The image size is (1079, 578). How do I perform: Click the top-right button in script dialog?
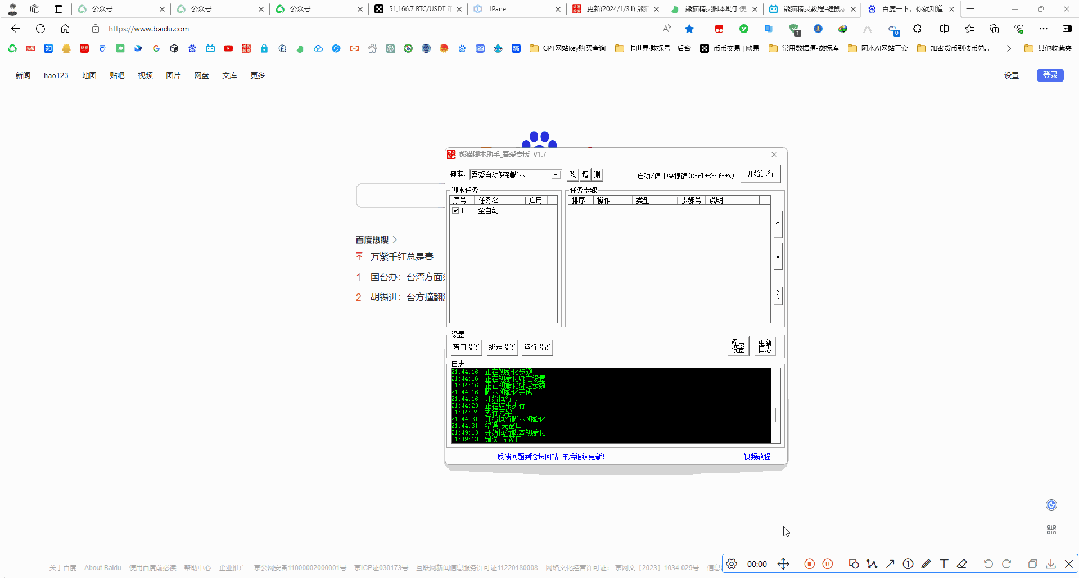(x=761, y=174)
